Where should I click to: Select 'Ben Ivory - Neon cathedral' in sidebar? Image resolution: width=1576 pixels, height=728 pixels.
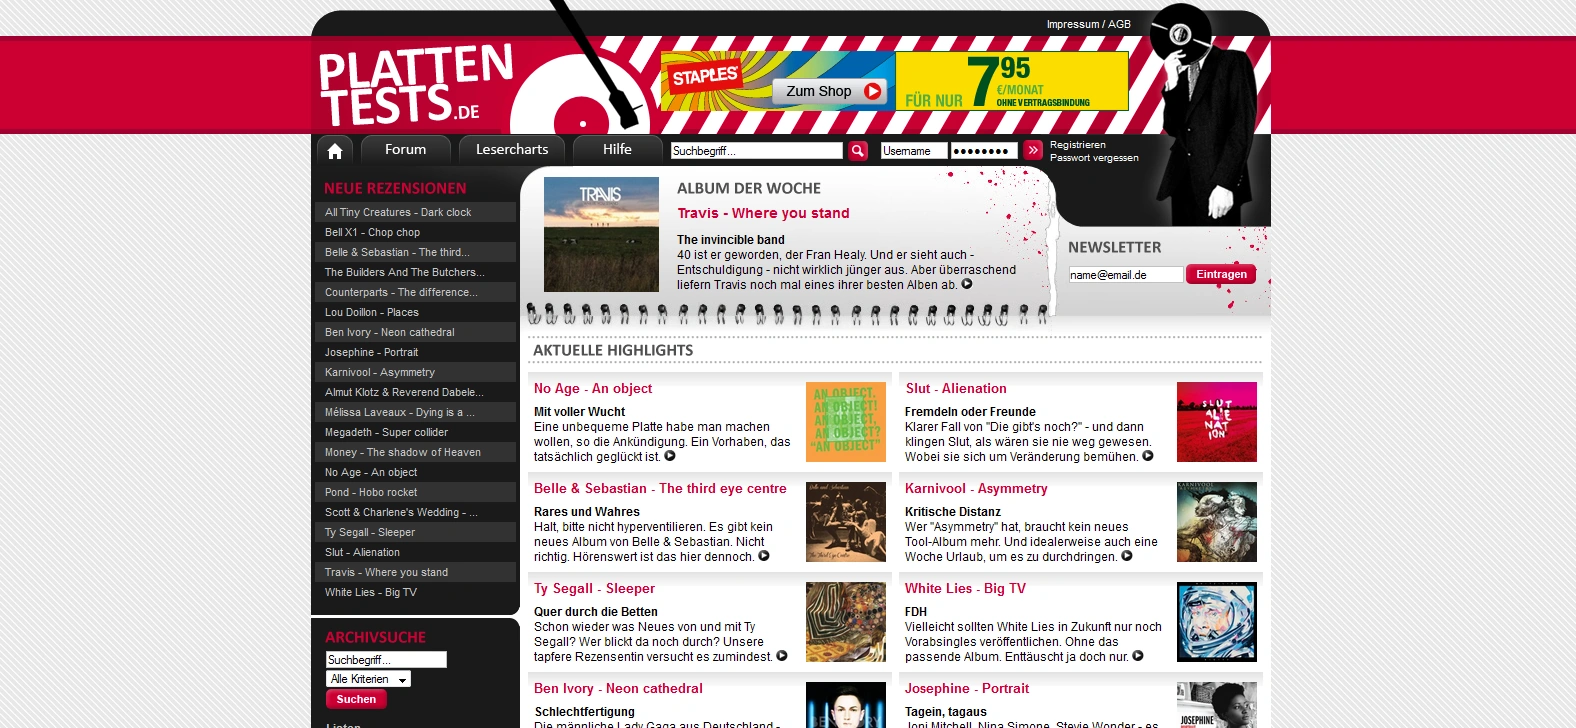(415, 332)
